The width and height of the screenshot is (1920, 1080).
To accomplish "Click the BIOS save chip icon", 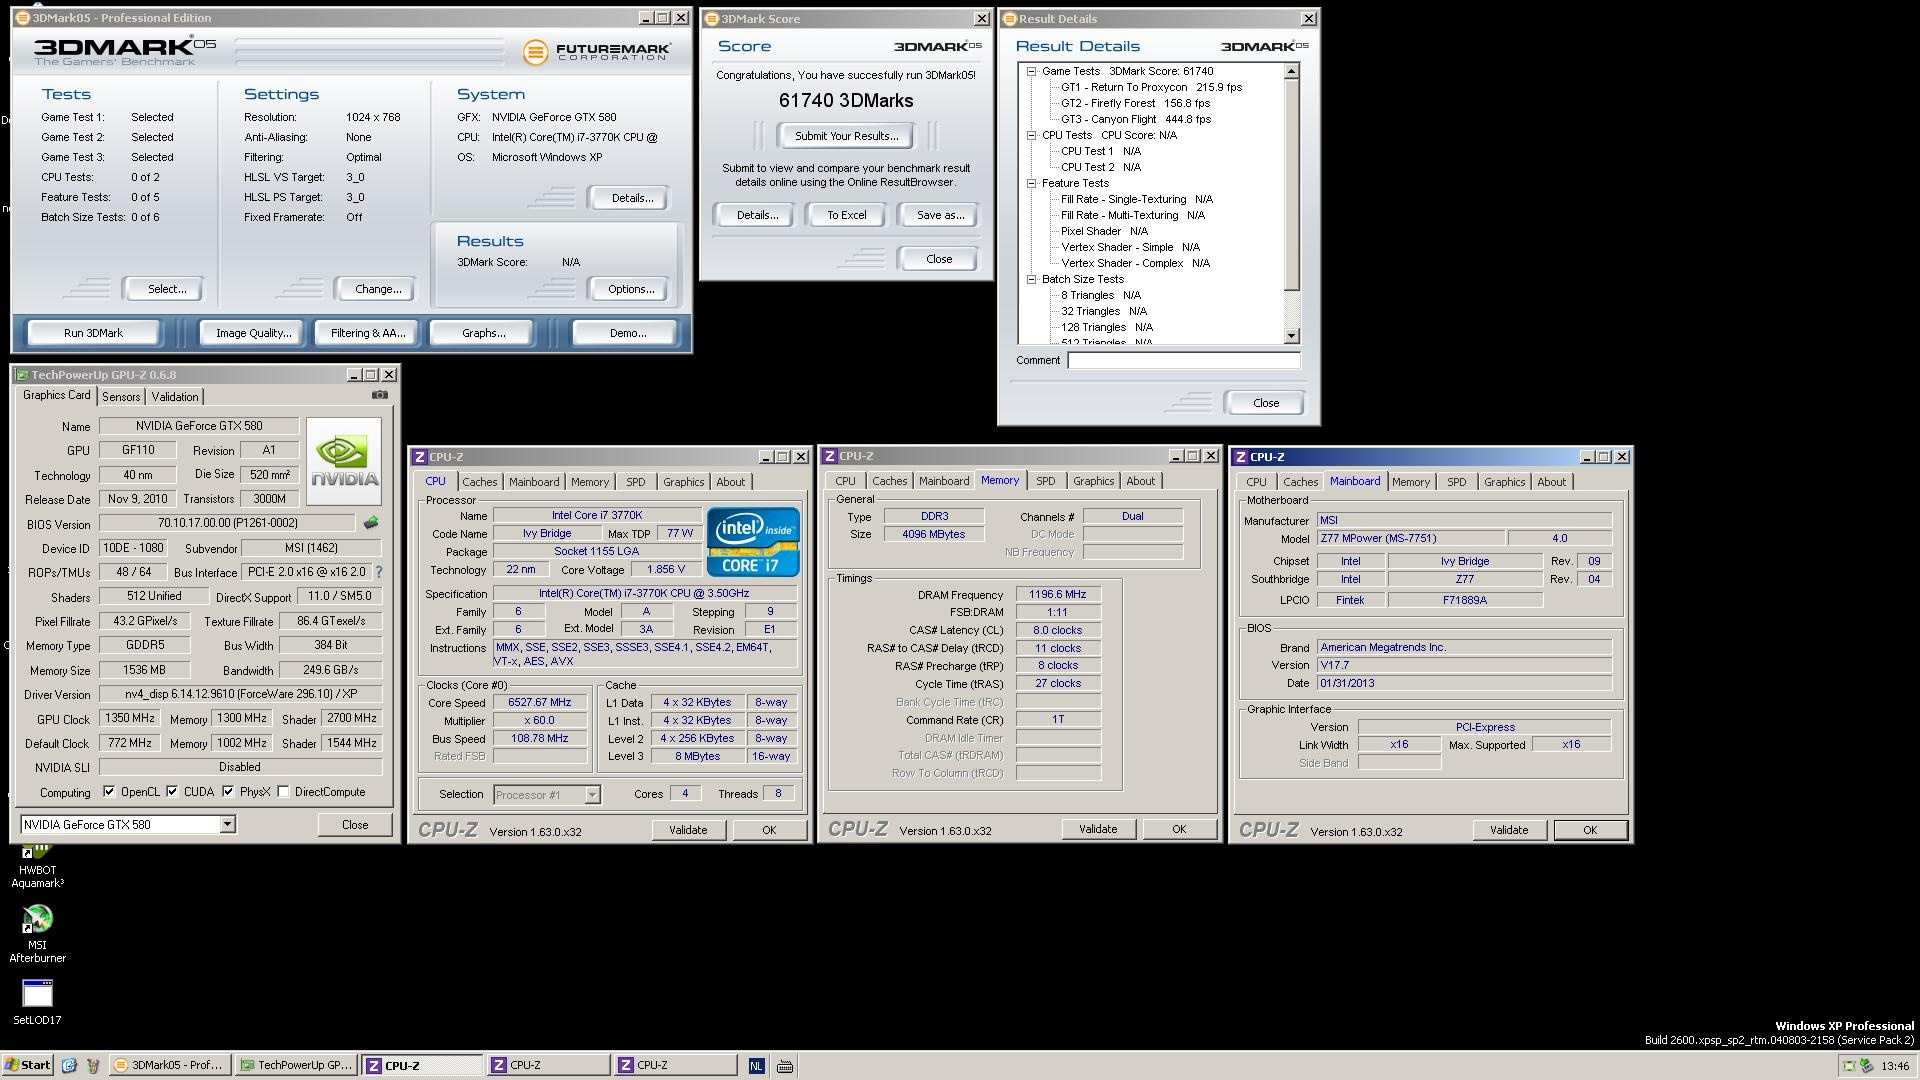I will [x=371, y=523].
